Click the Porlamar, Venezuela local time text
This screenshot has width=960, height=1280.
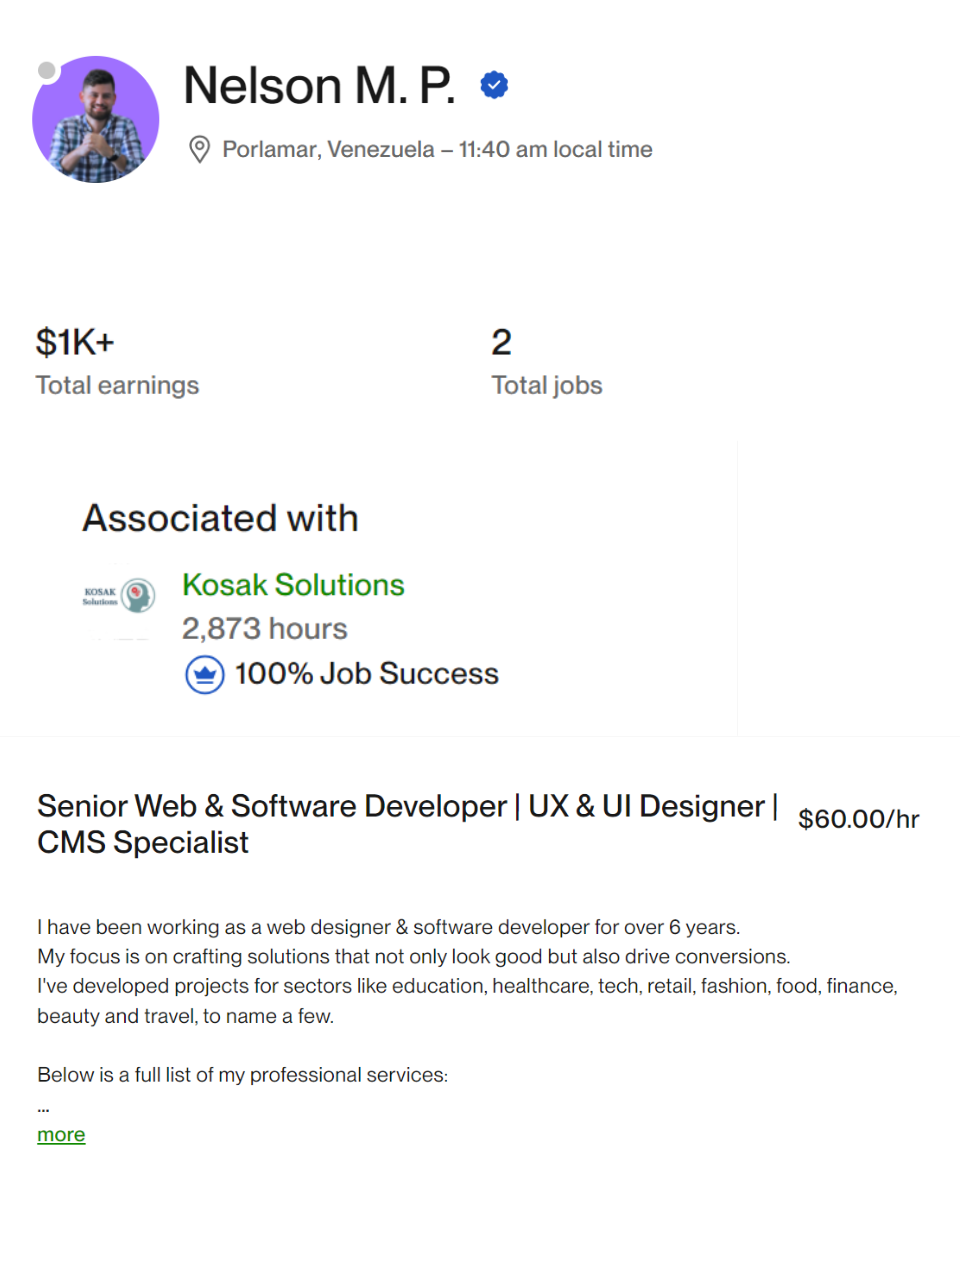click(x=437, y=150)
